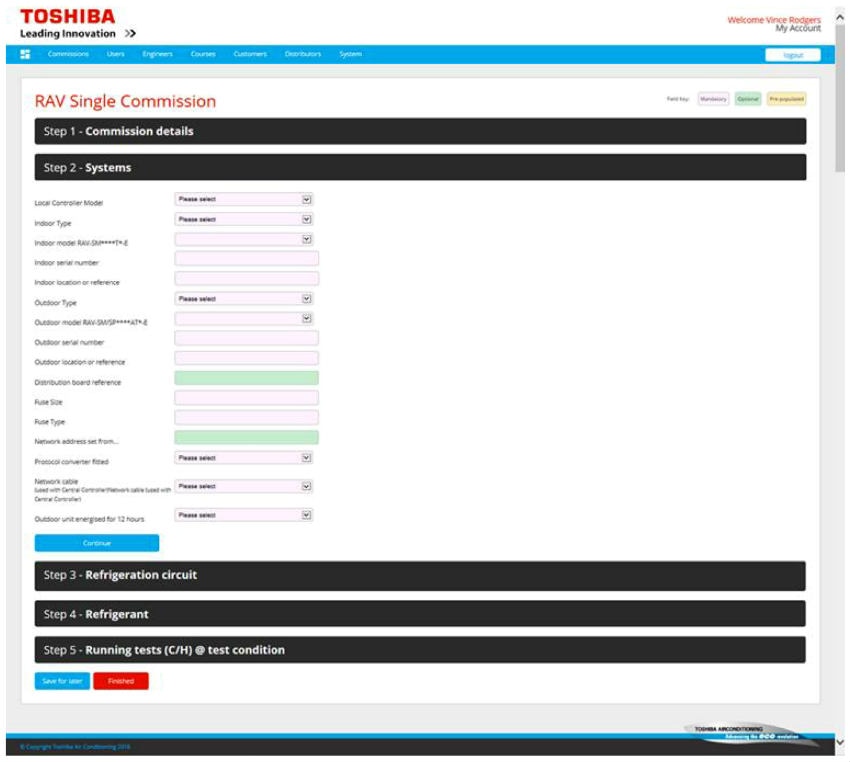Click the red Finished button
The height and width of the screenshot is (762, 850).
pyautogui.click(x=121, y=681)
